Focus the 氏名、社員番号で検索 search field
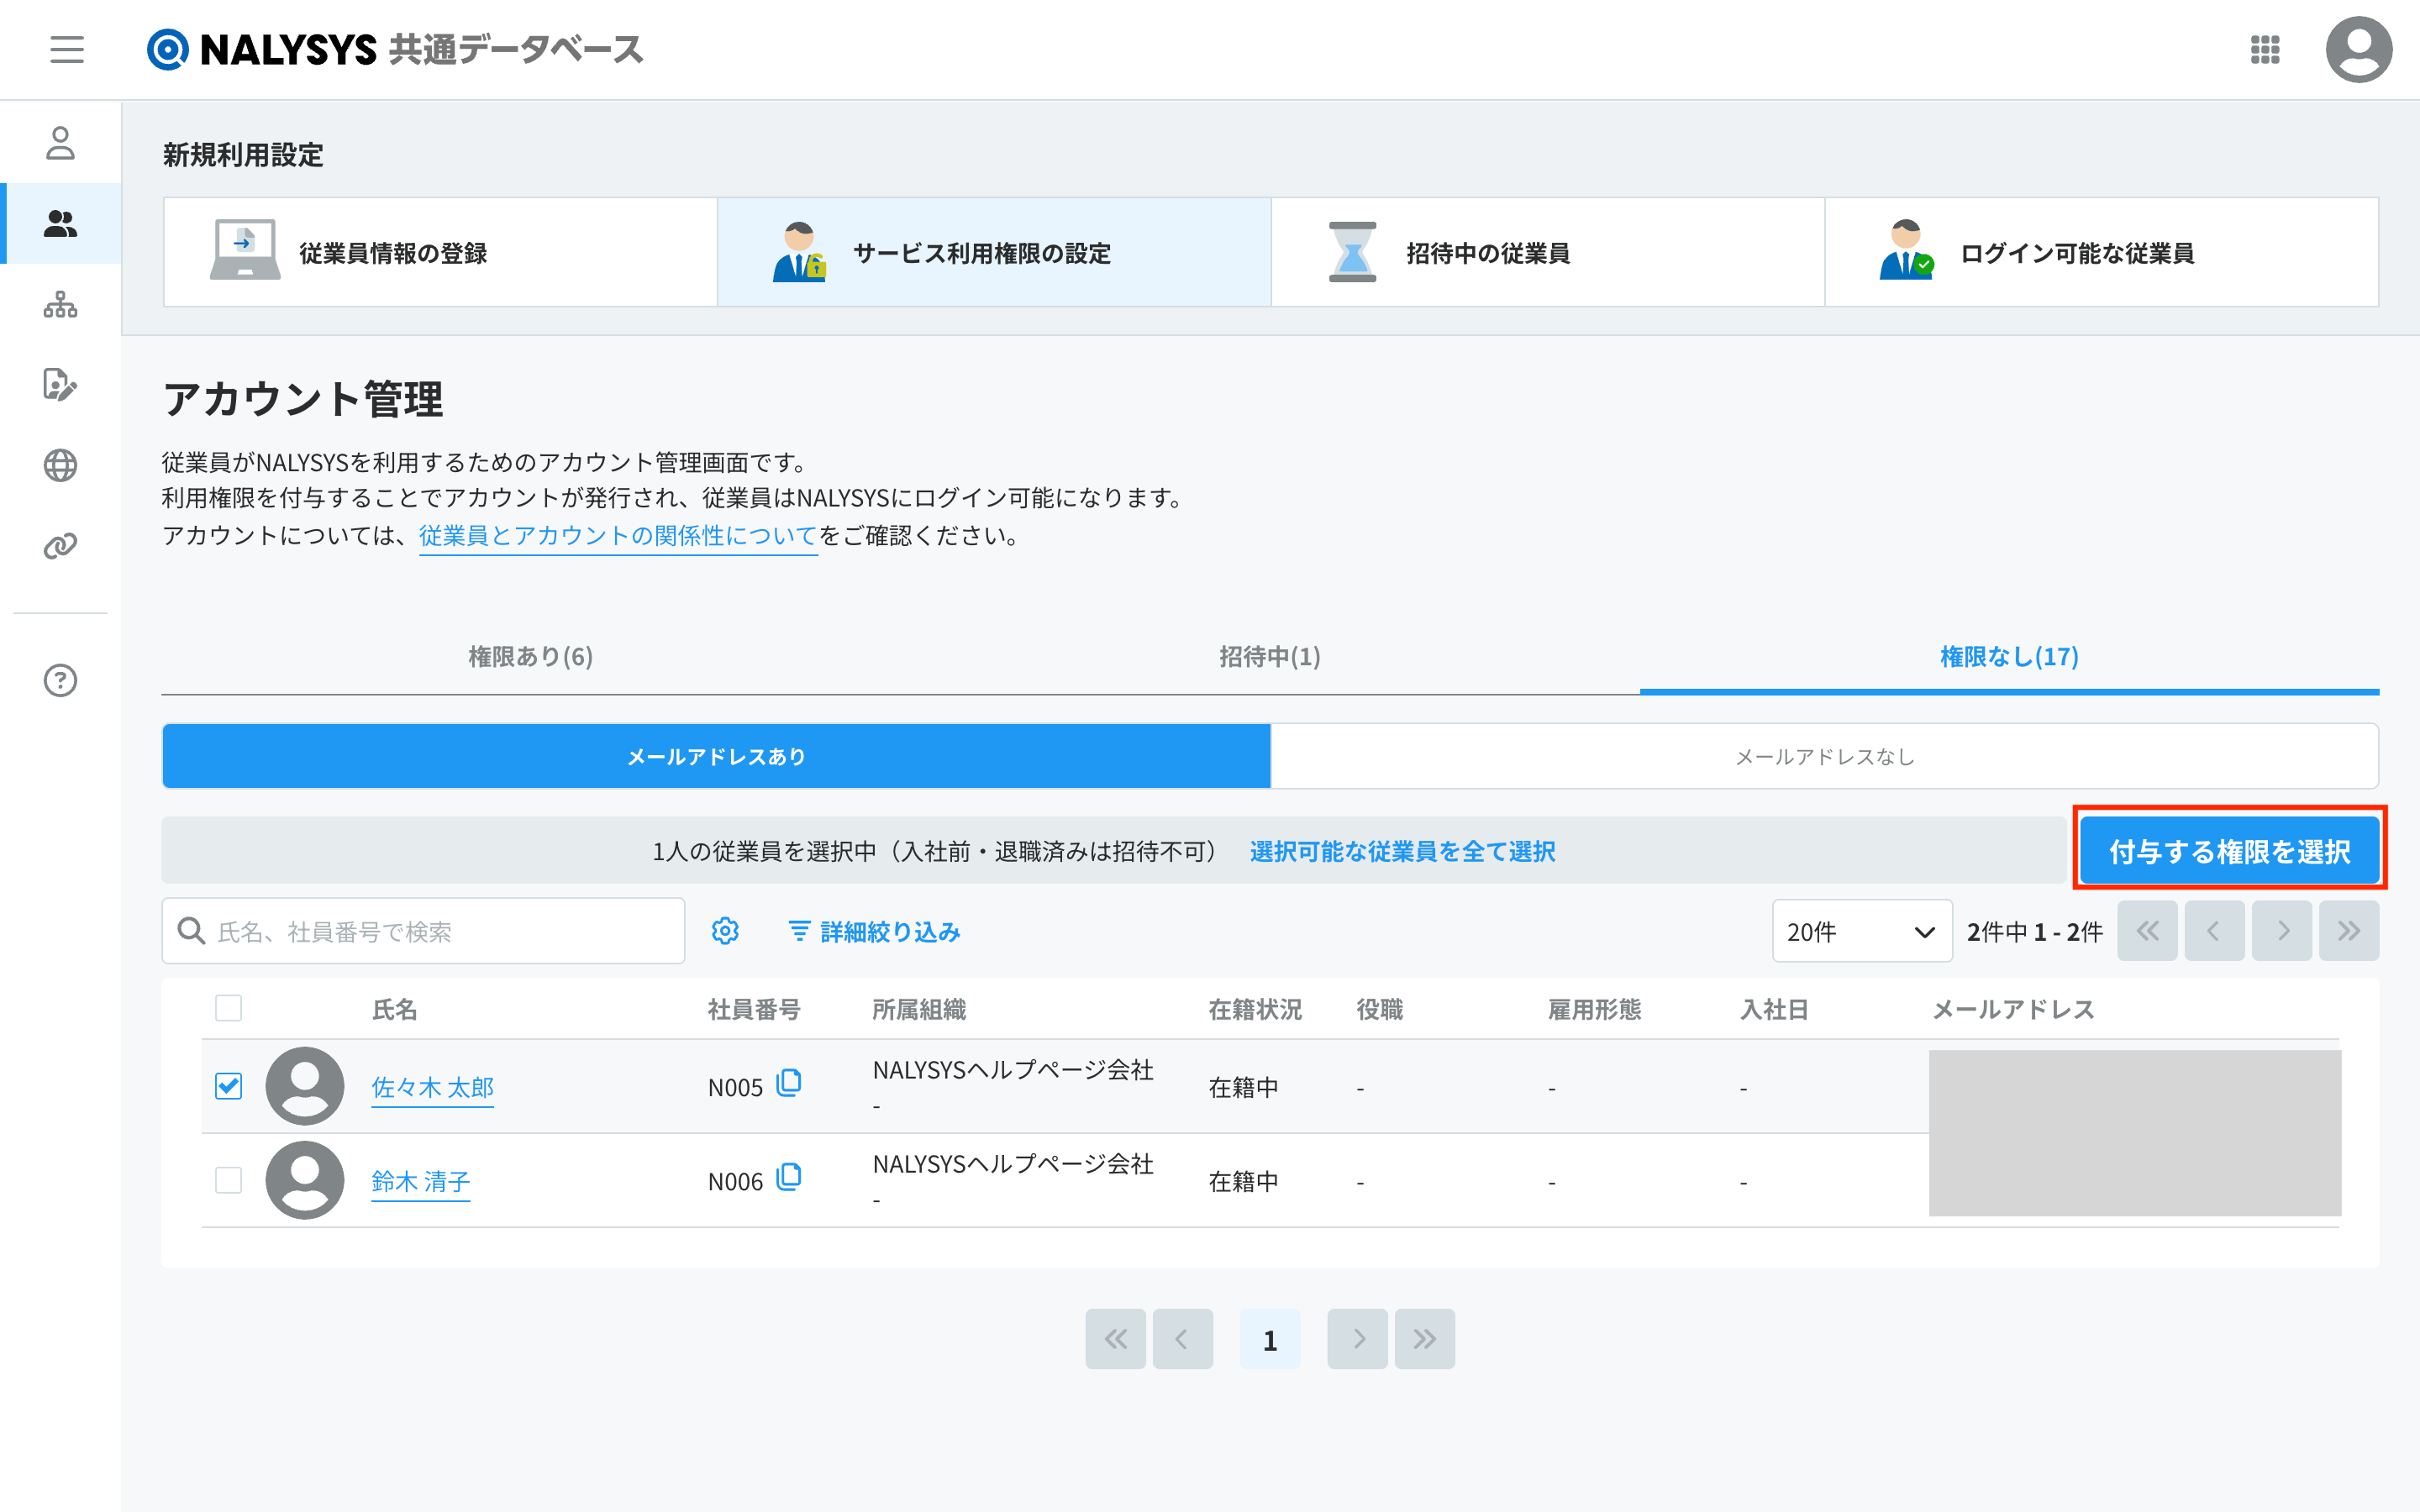 click(x=440, y=931)
